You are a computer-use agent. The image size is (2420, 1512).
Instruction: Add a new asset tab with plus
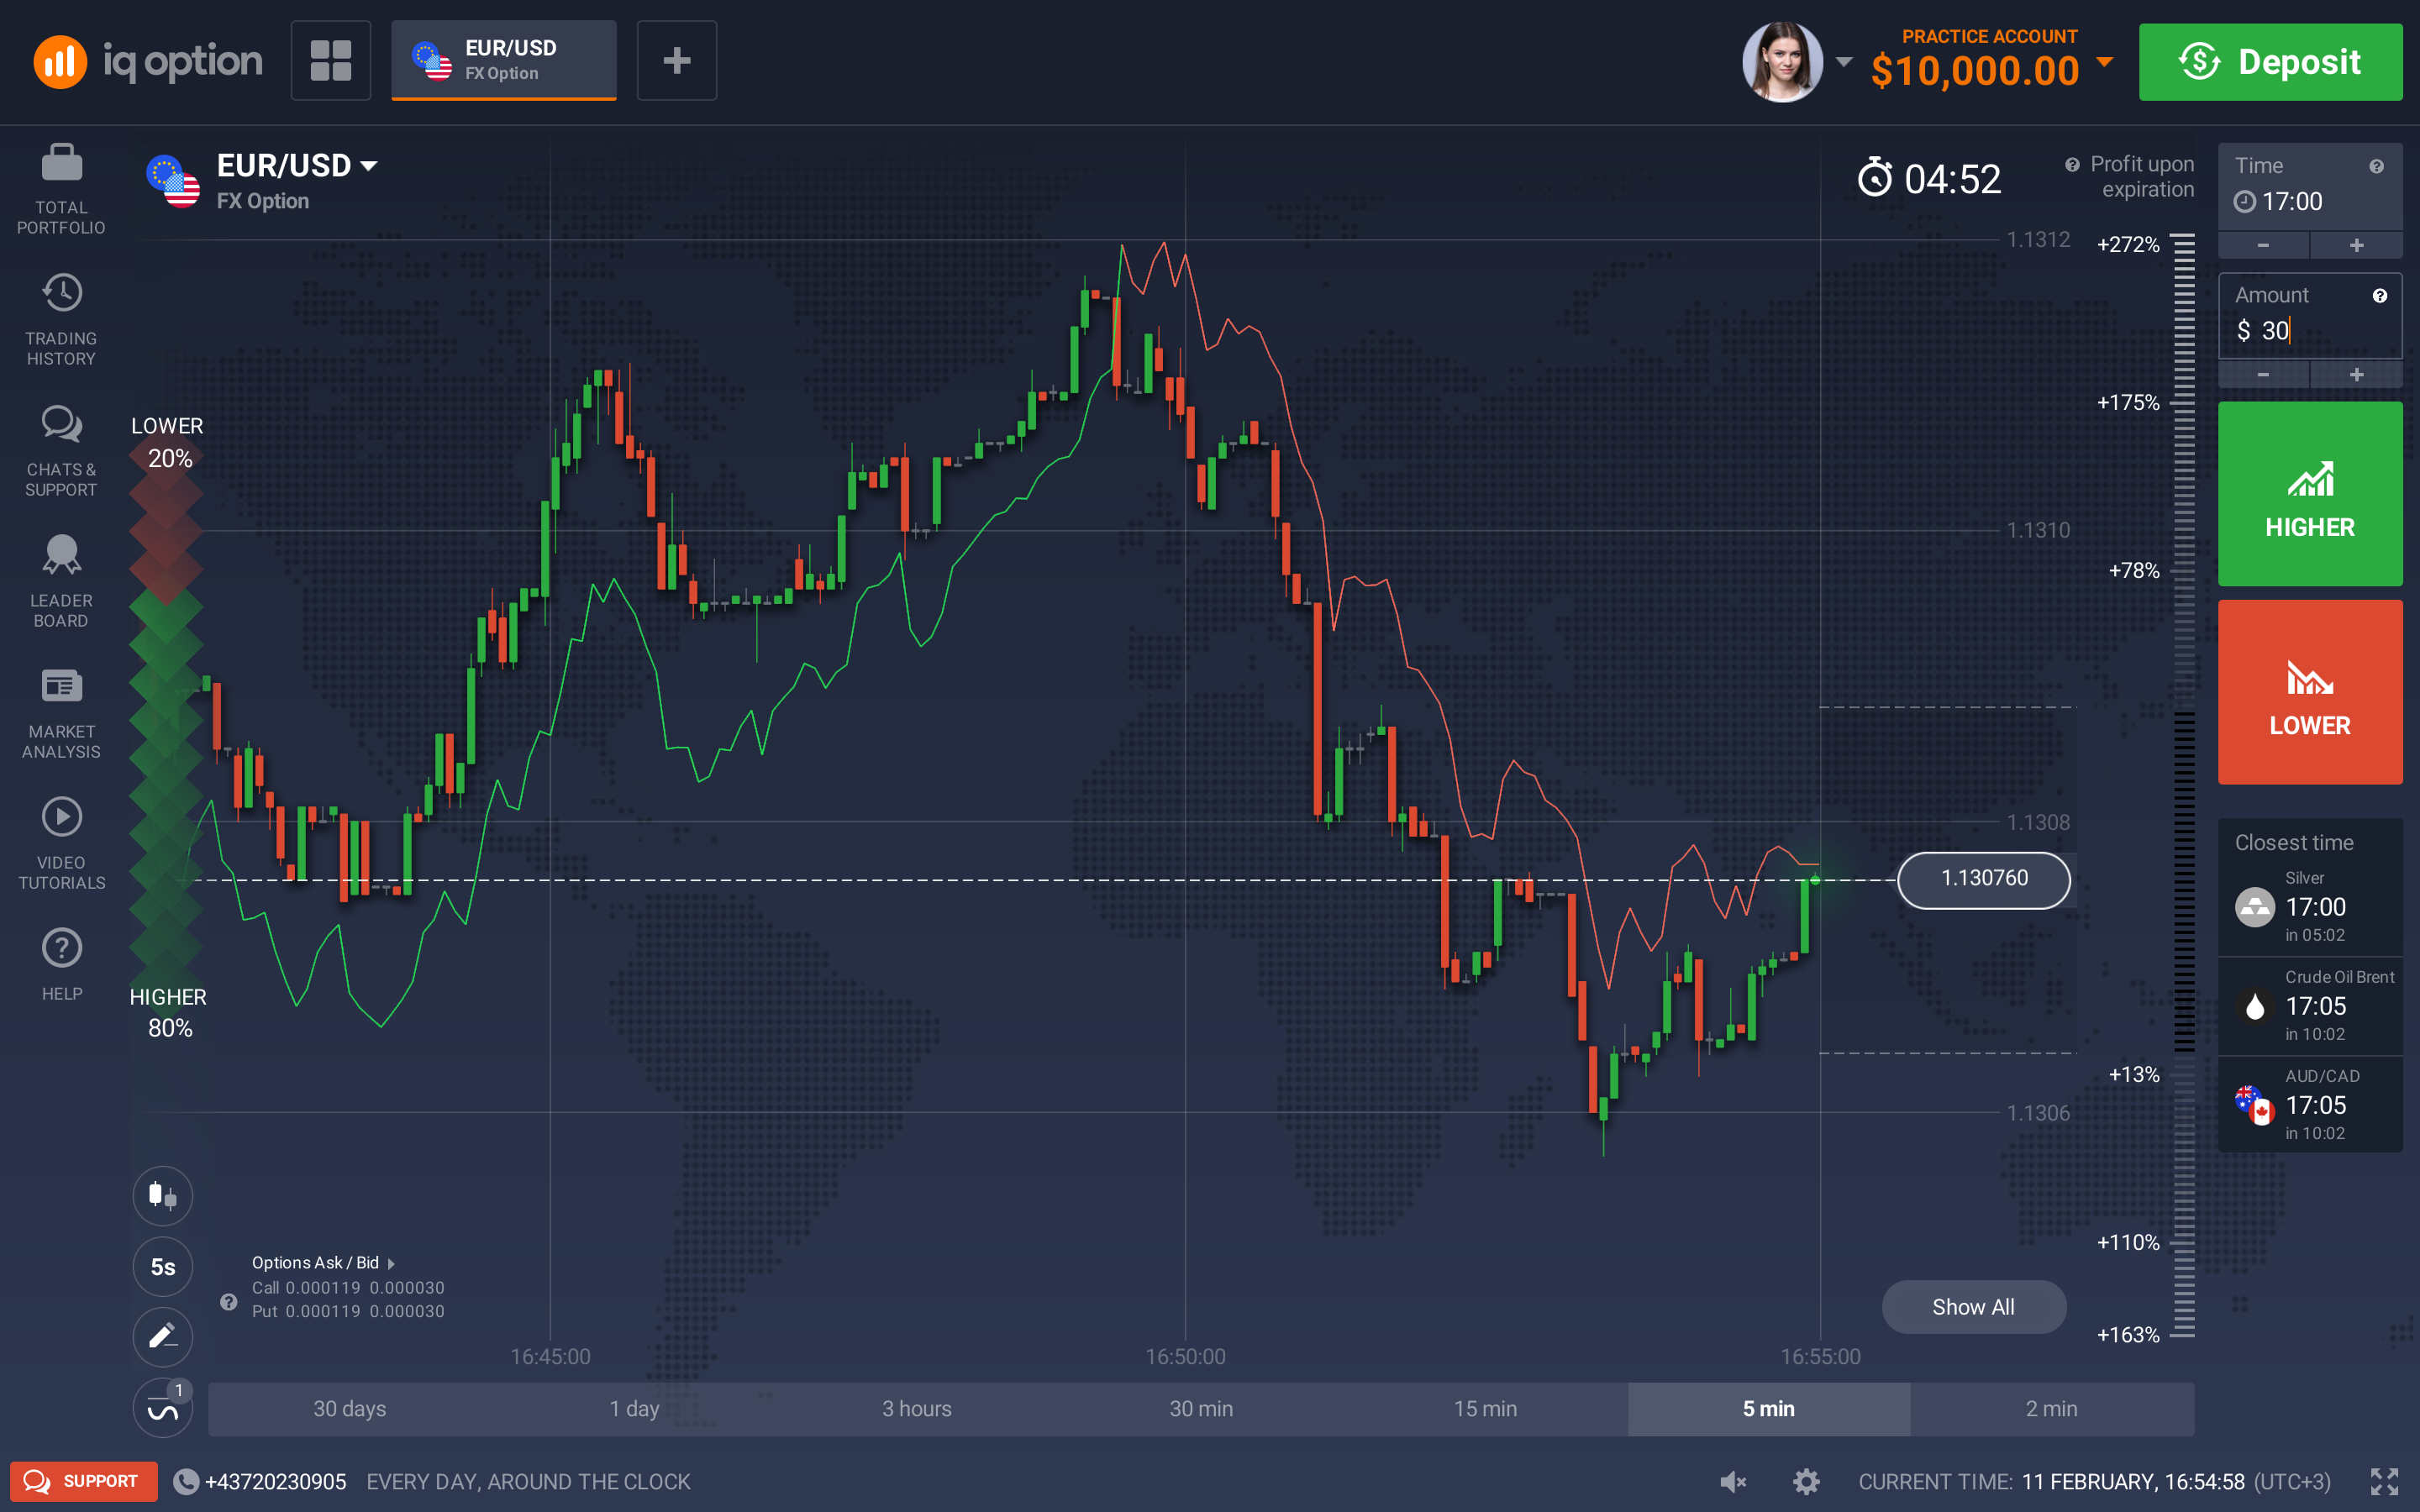coord(677,60)
